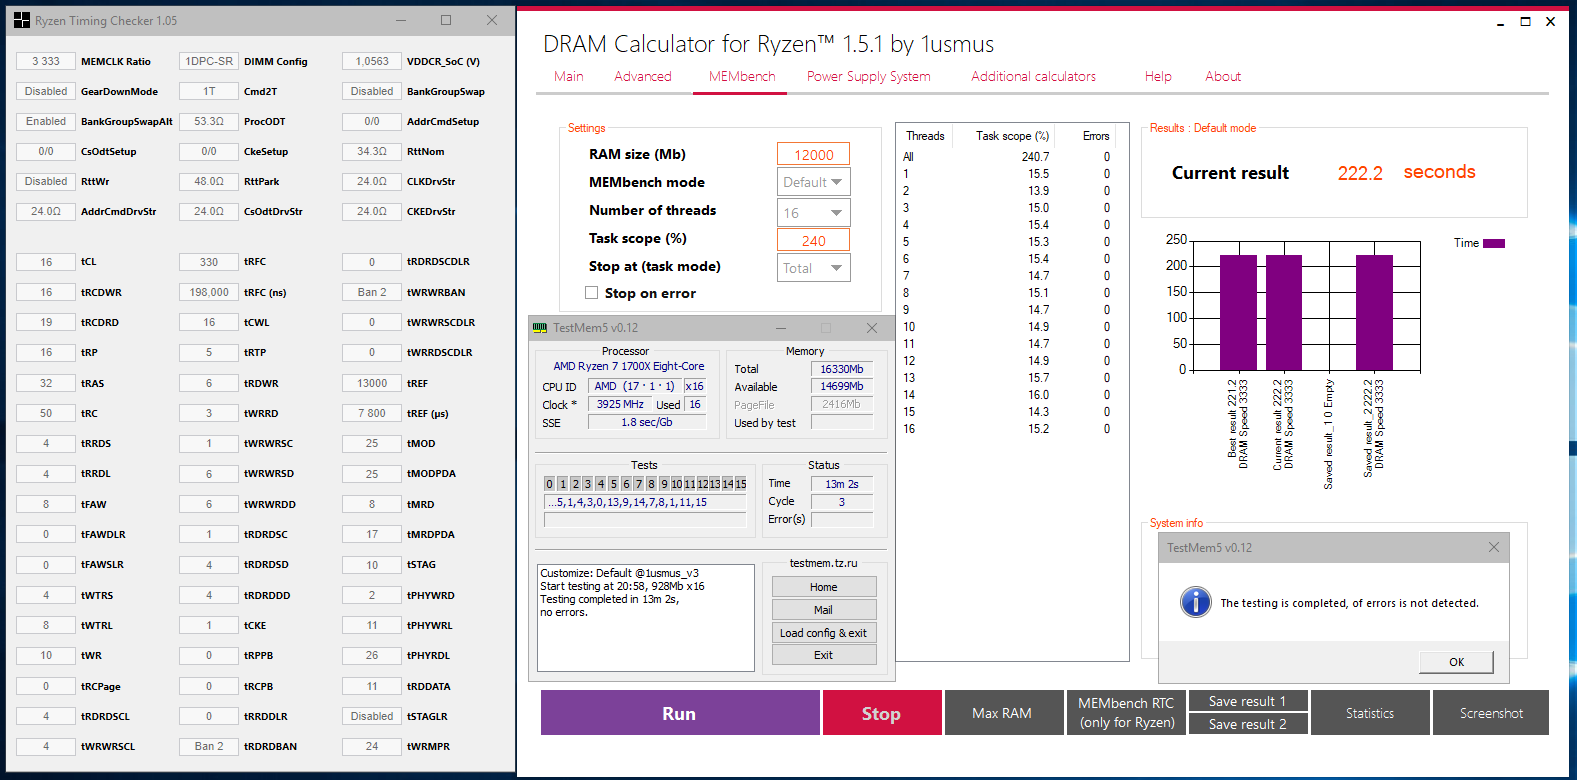Click the blue info icon in the TestMem5 dialog
The width and height of the screenshot is (1577, 780).
1195,602
